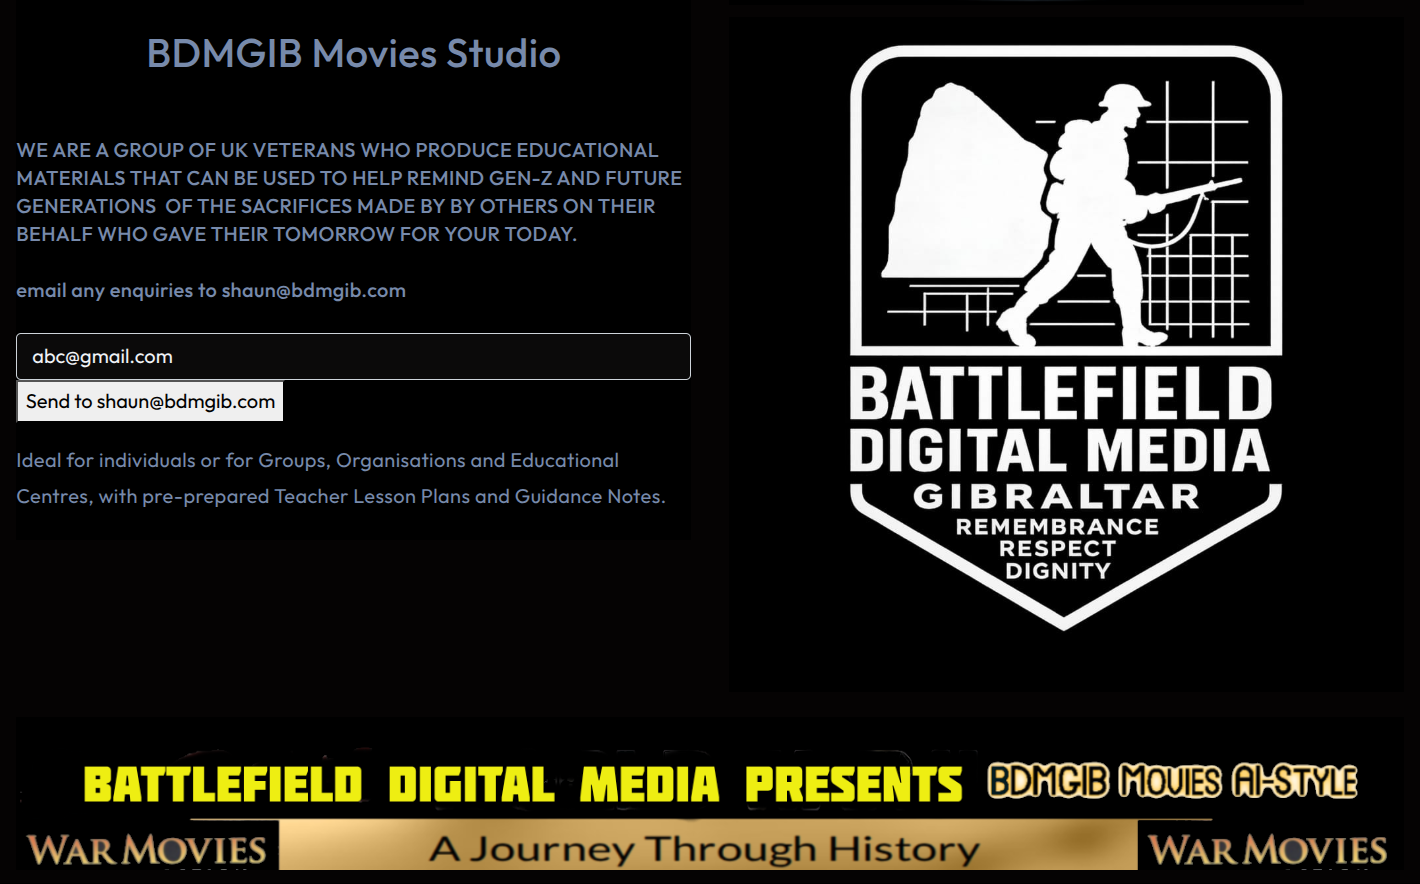This screenshot has width=1420, height=884.
Task: Select the DIGNITY word at the logo bottom
Action: point(1057,571)
